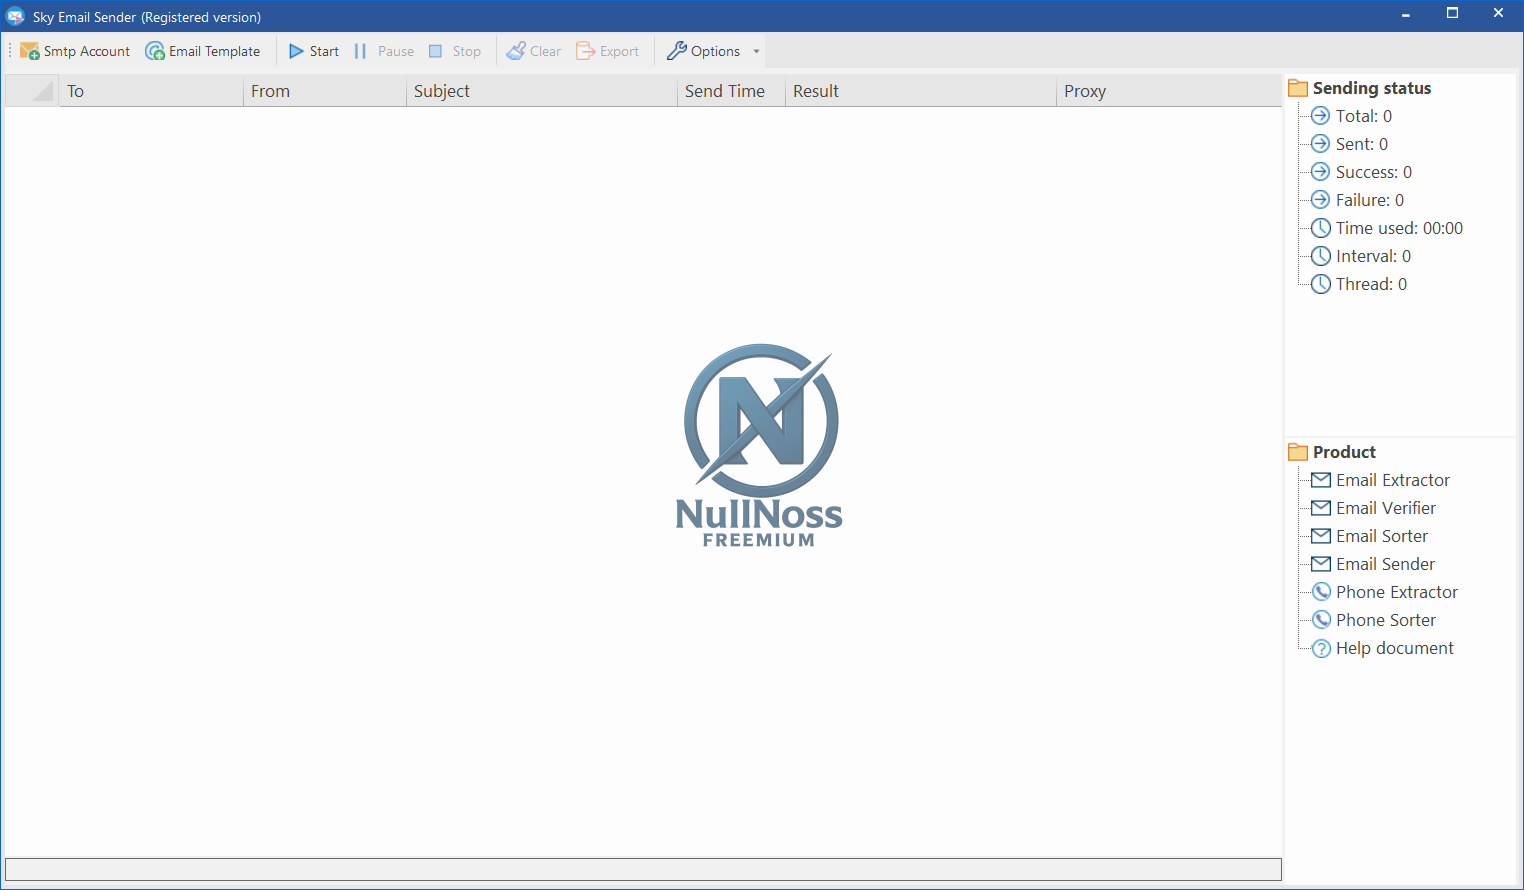Select Phone Extractor in Product list
Screen dimensions: 1524x890
[x=1396, y=592]
